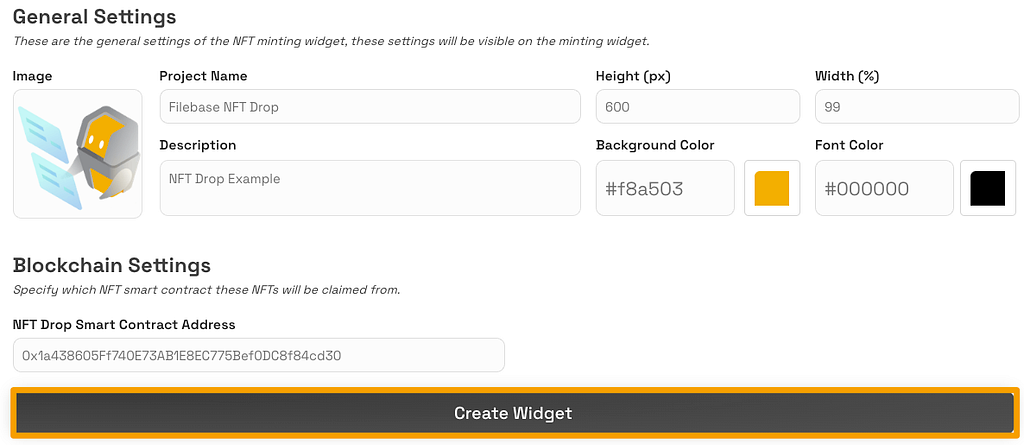Click the Width (%) label
The height and width of the screenshot is (445, 1024).
[x=847, y=76]
